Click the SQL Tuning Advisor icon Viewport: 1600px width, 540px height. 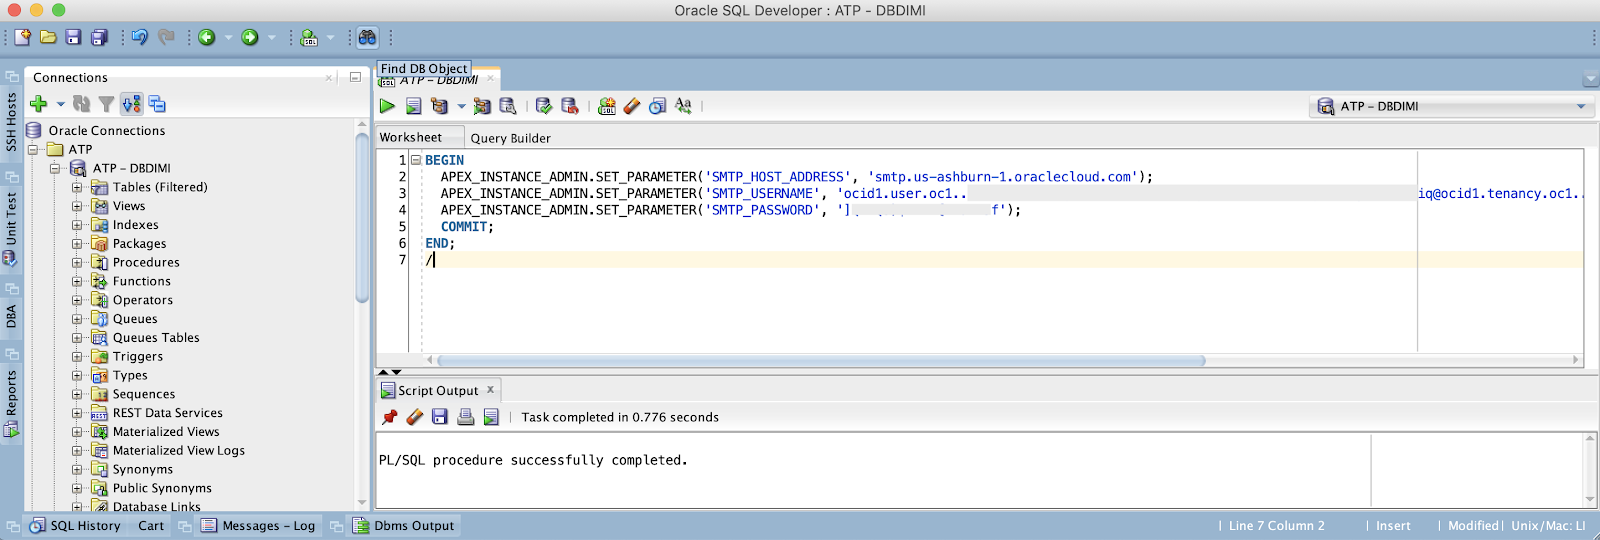508,106
